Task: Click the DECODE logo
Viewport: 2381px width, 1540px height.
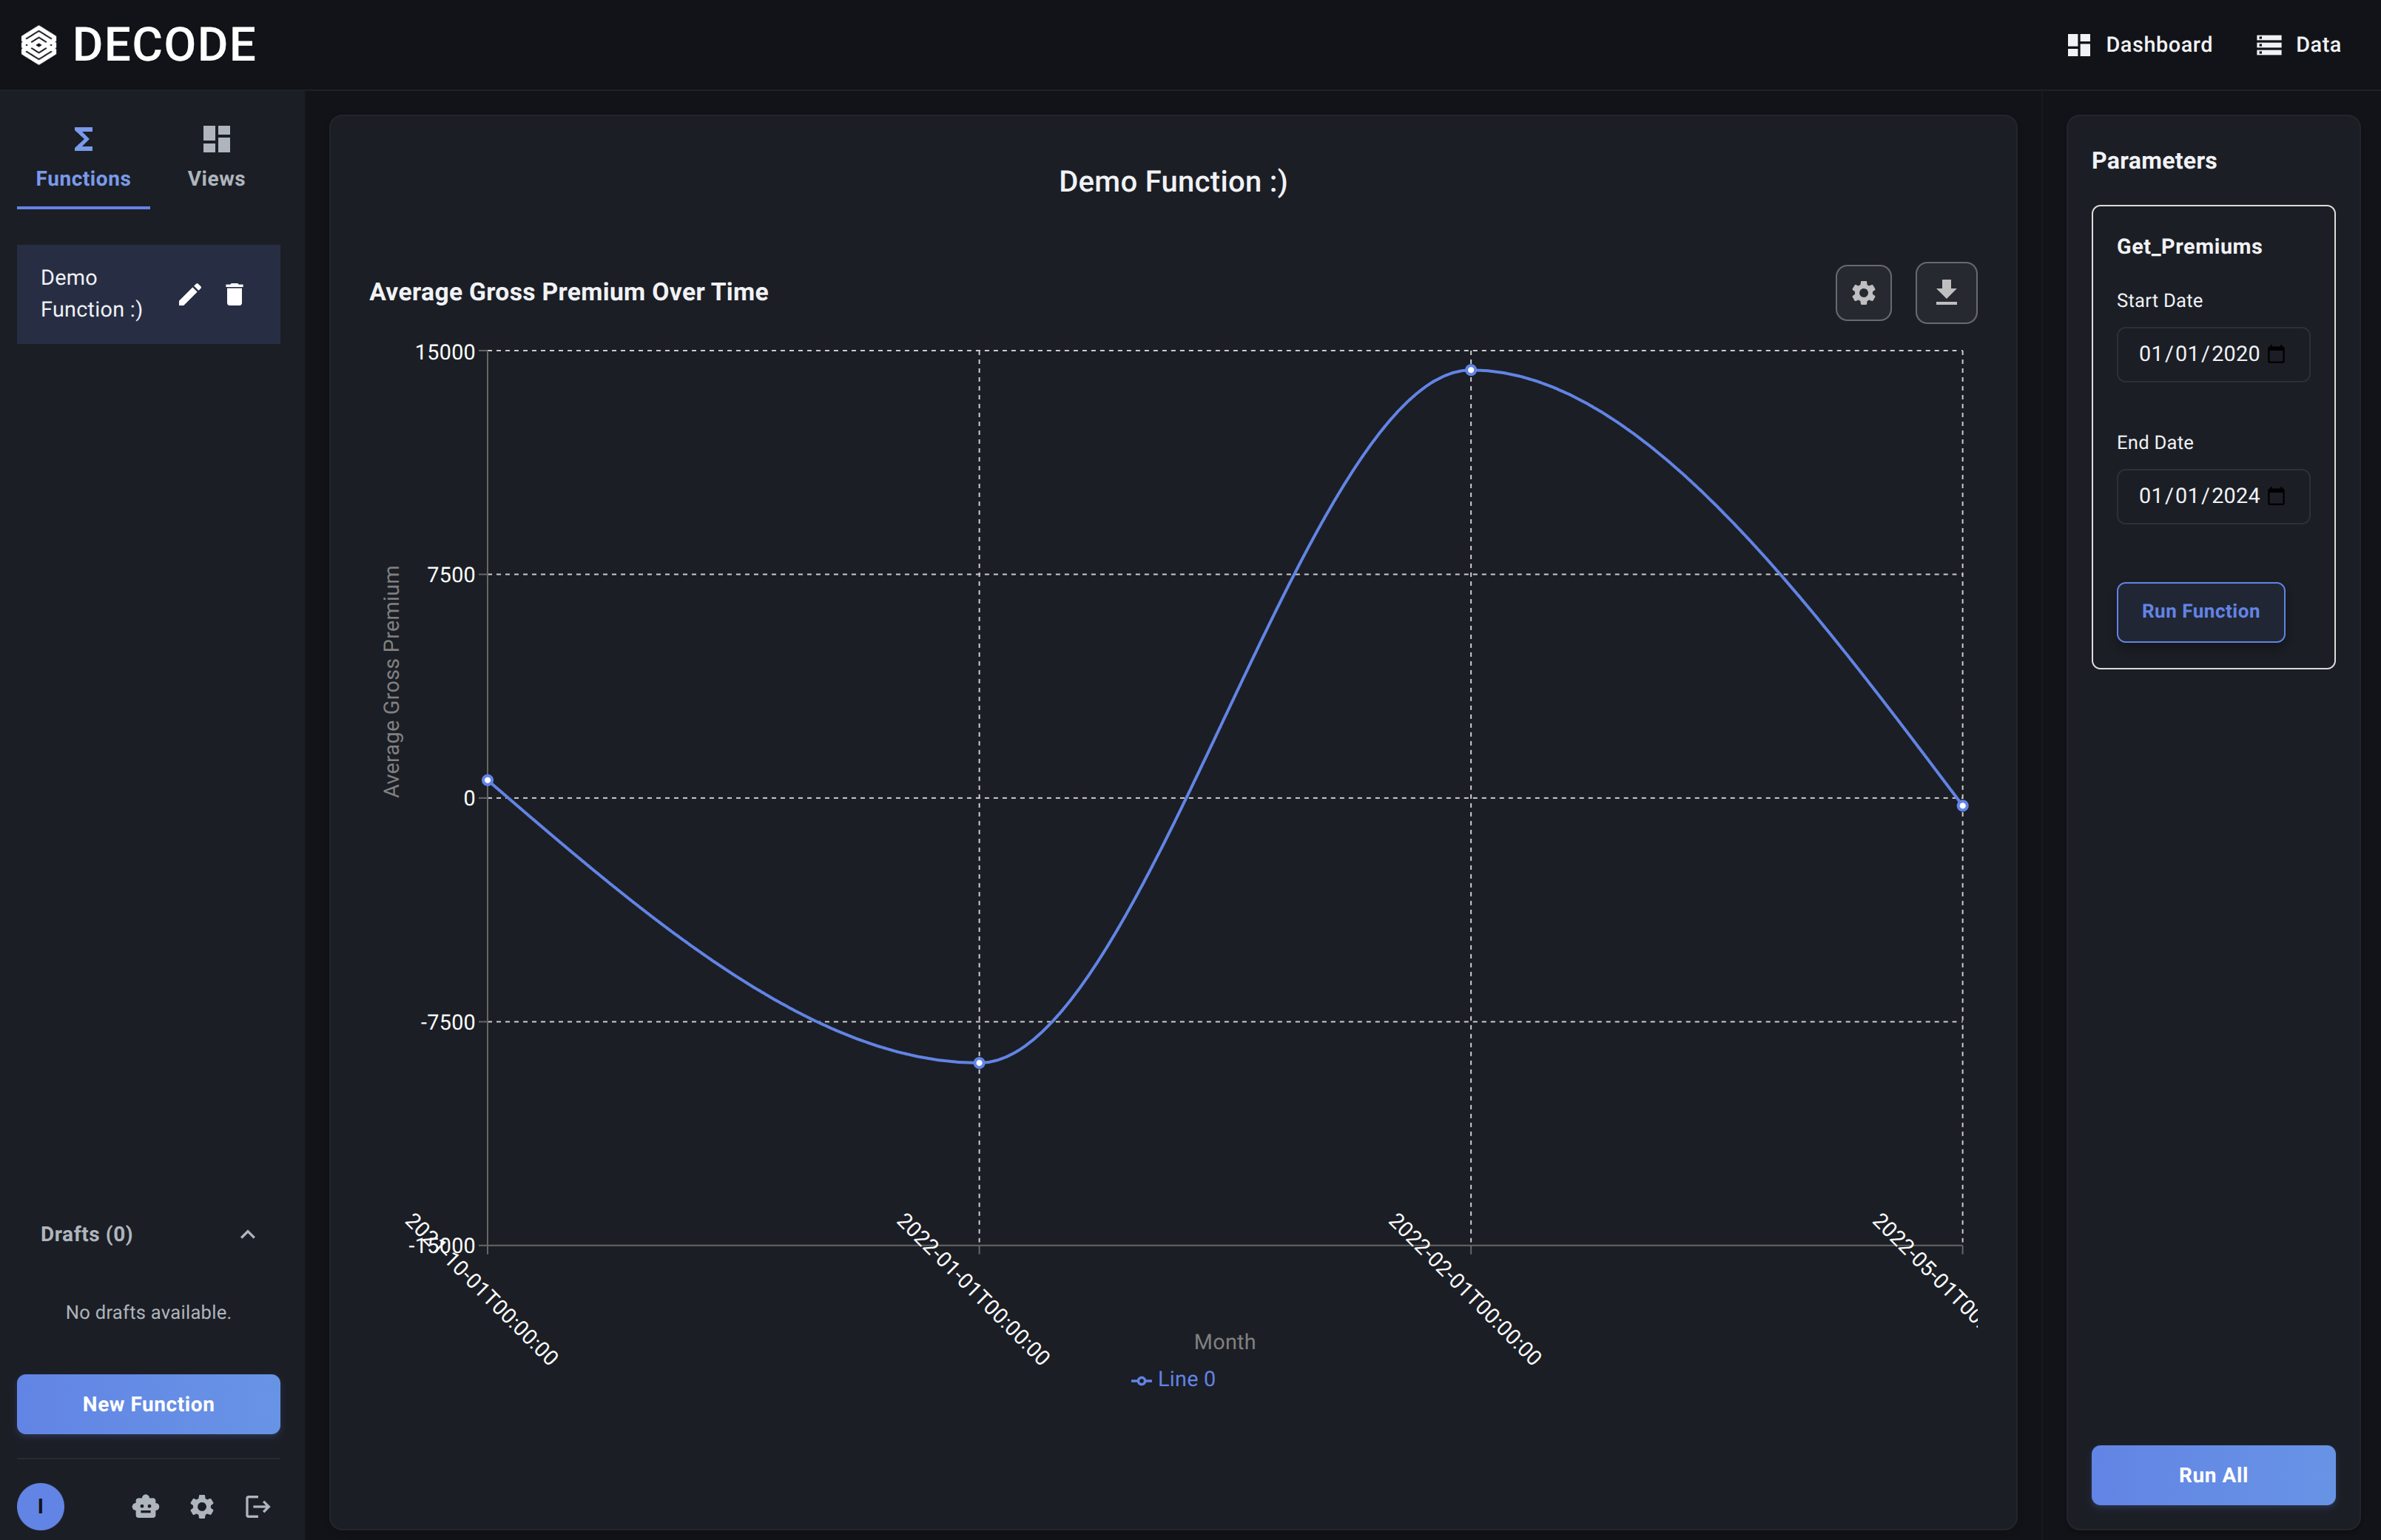Action: pyautogui.click(x=138, y=45)
